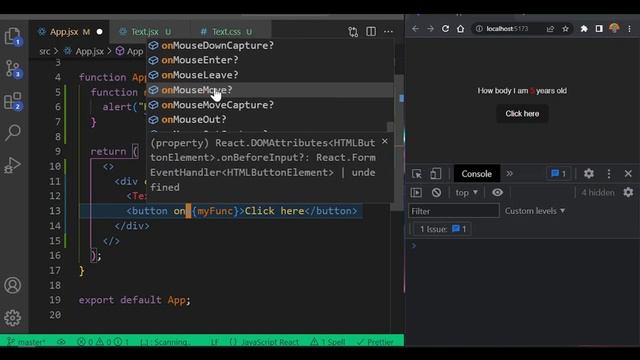Switch to the App.jsx editor tab
This screenshot has width=640, height=360.
coord(69,31)
